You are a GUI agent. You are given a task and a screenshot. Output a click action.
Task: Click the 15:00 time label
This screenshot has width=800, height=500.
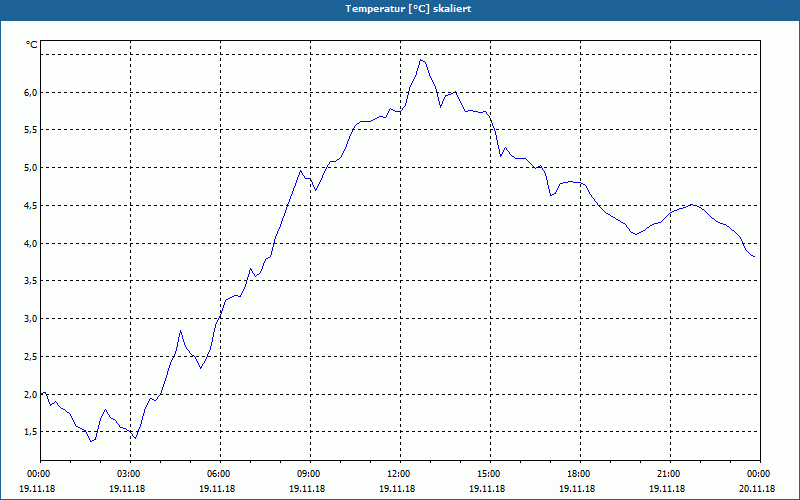[487, 474]
